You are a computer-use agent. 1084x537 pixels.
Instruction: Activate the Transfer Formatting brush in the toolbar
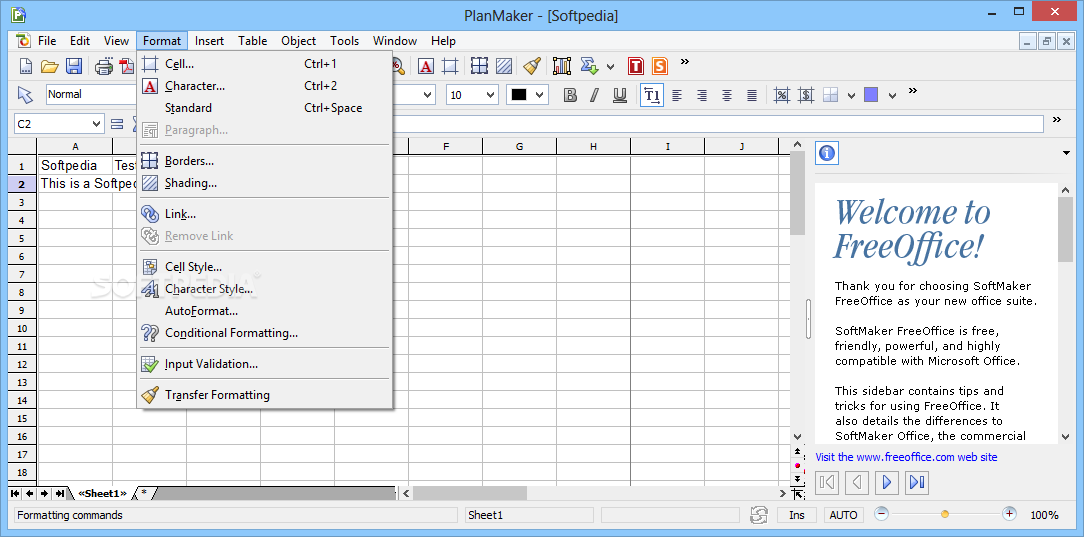click(x=532, y=66)
